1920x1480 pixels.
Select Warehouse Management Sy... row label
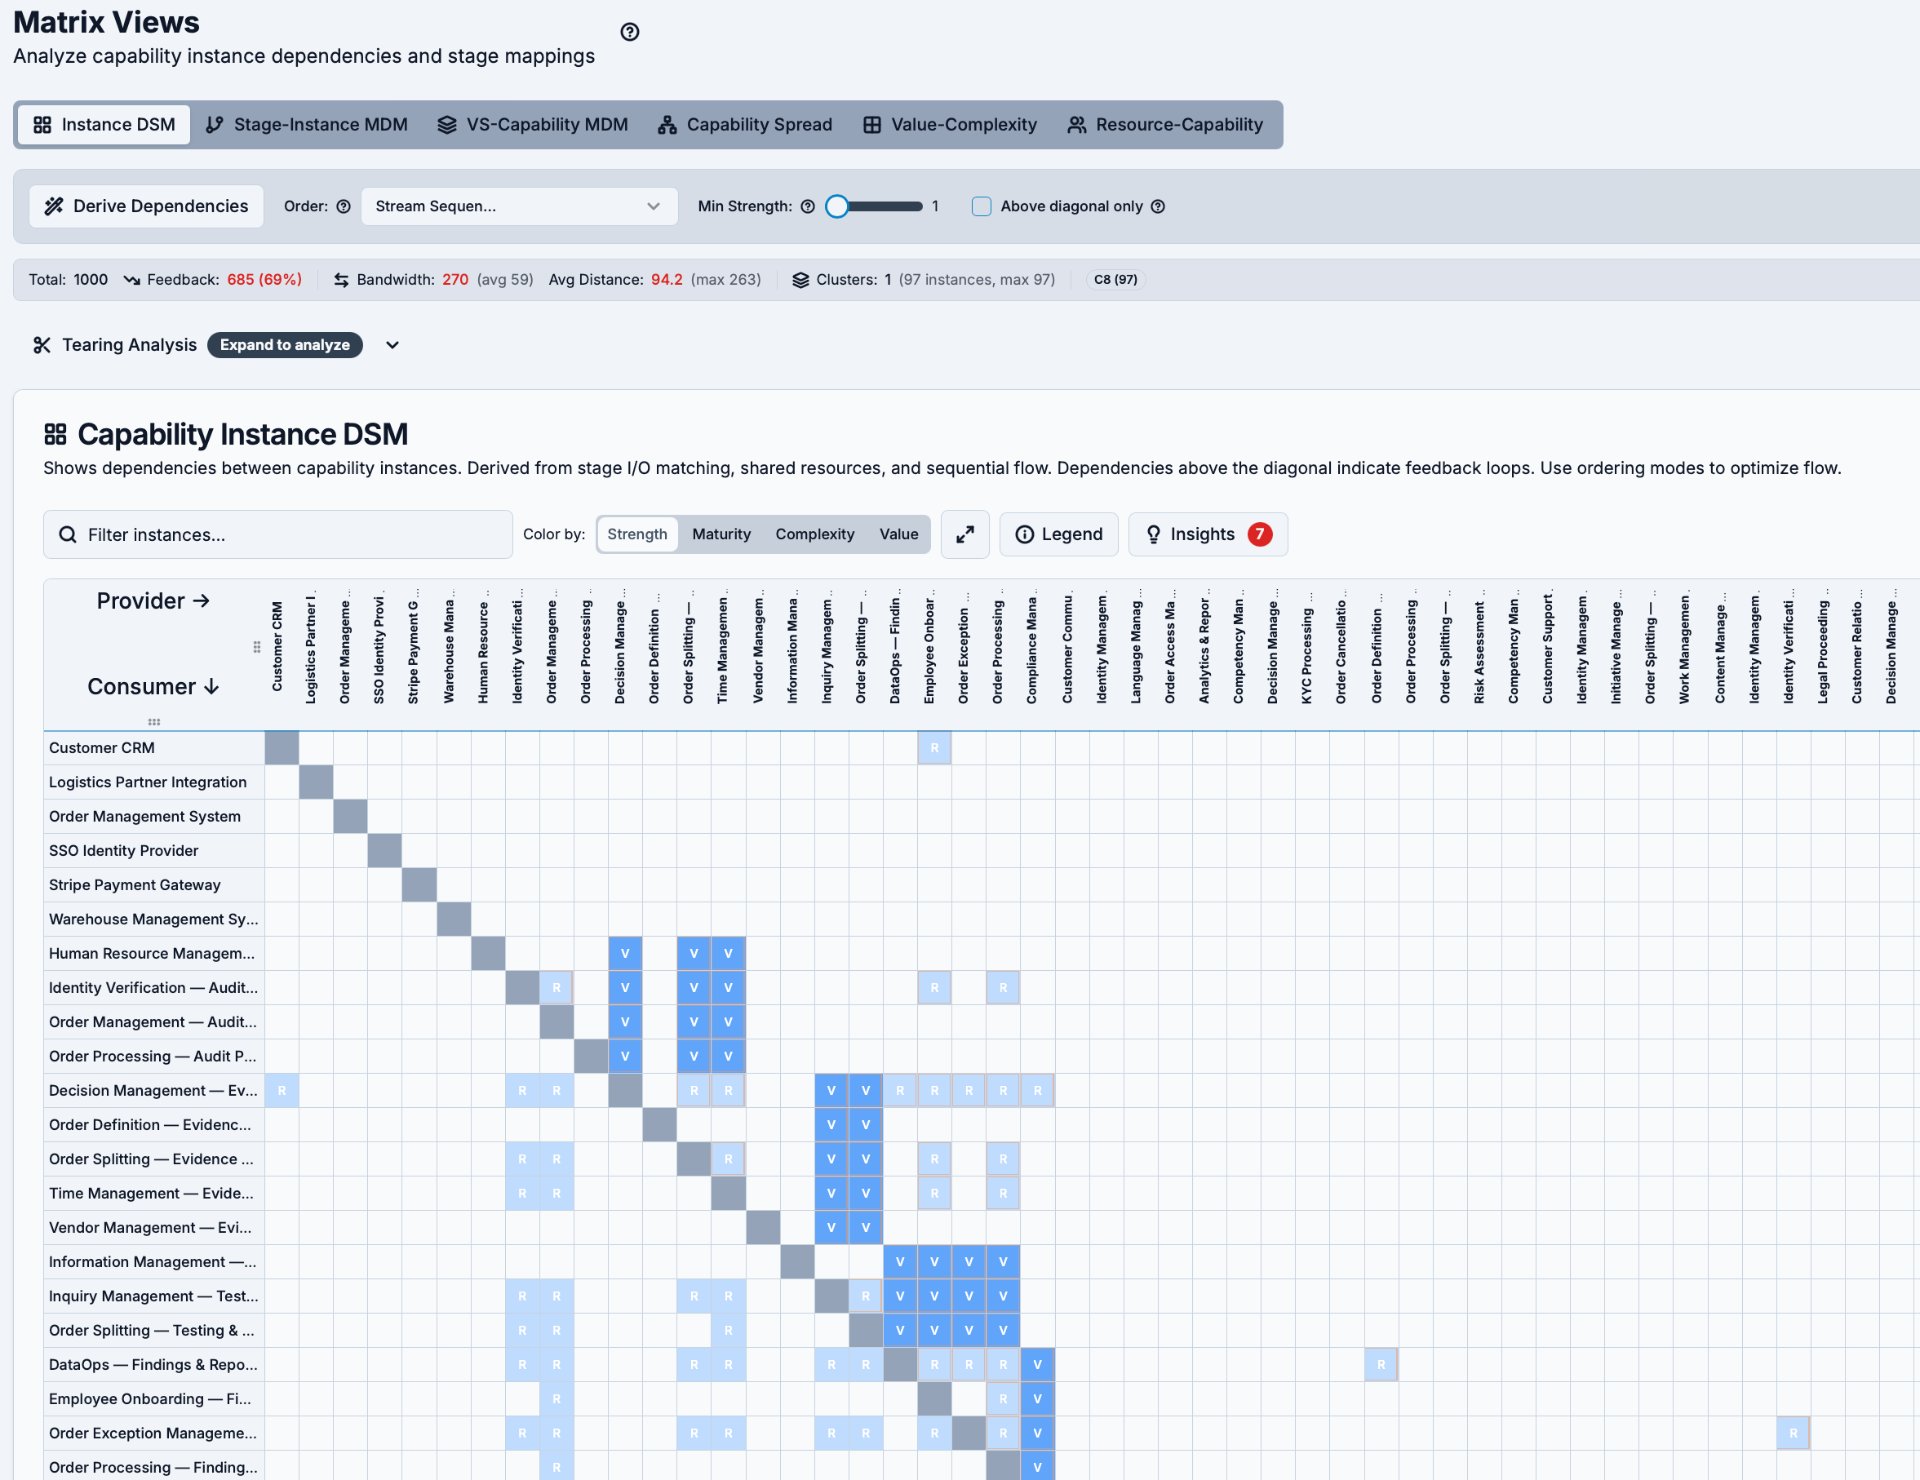point(154,919)
